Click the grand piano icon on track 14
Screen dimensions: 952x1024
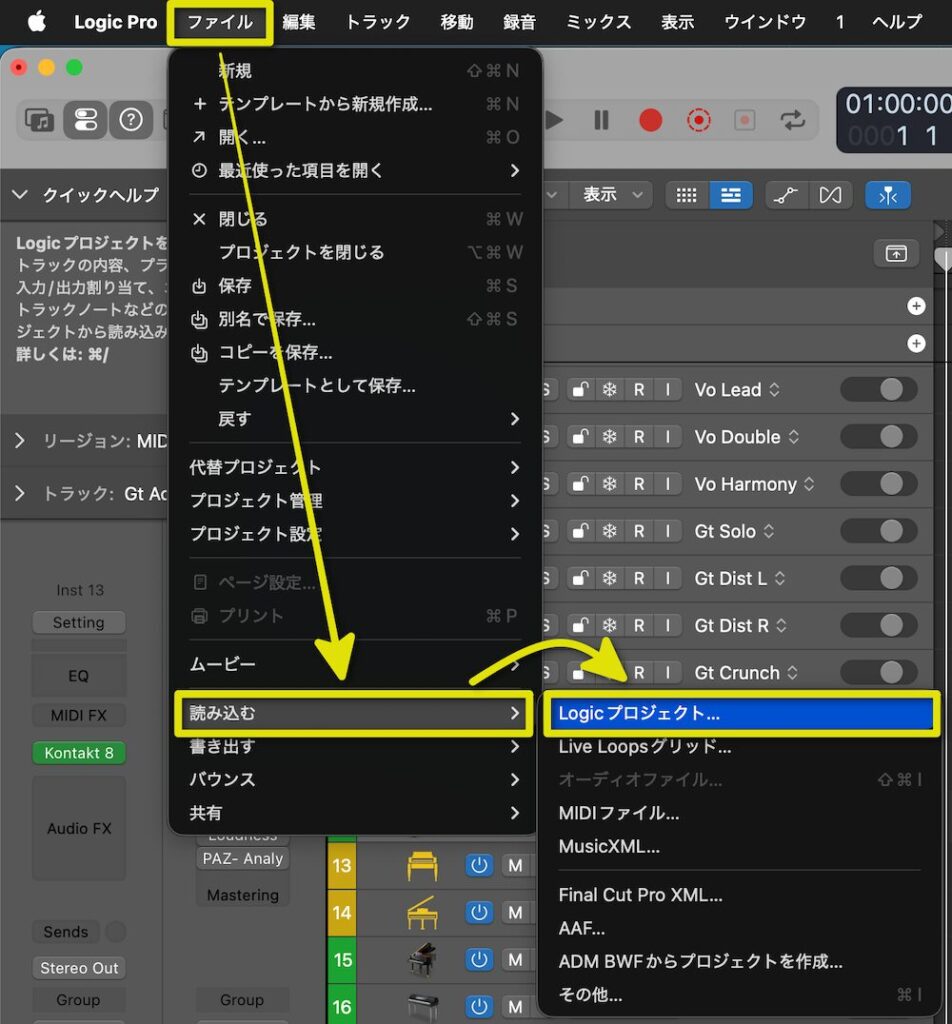click(422, 912)
